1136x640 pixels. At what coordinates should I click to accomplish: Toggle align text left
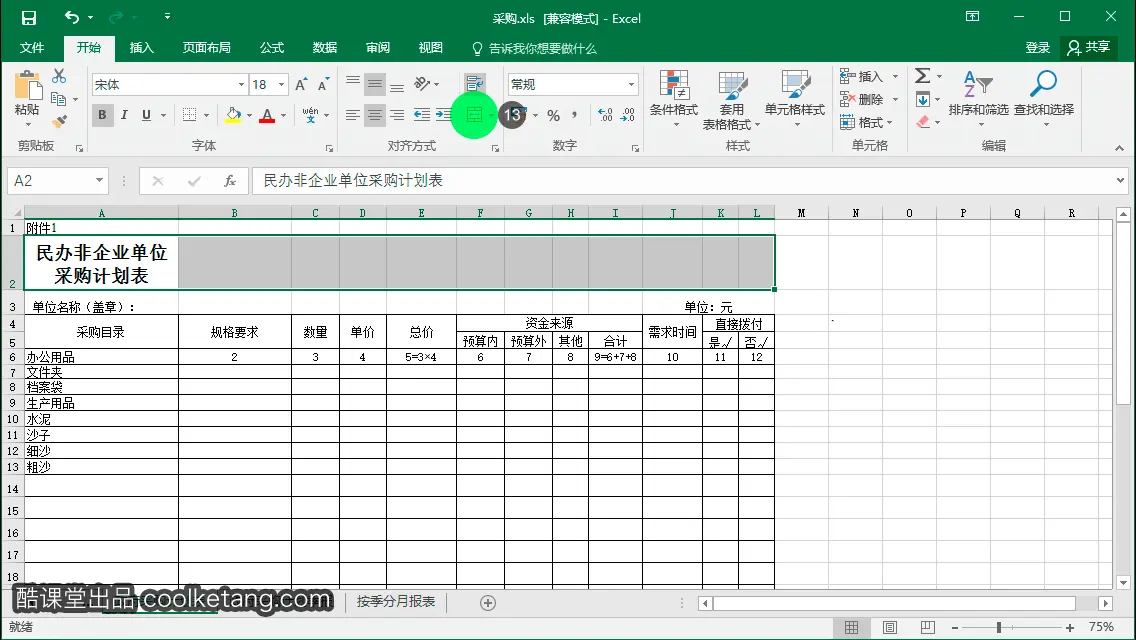(353, 115)
